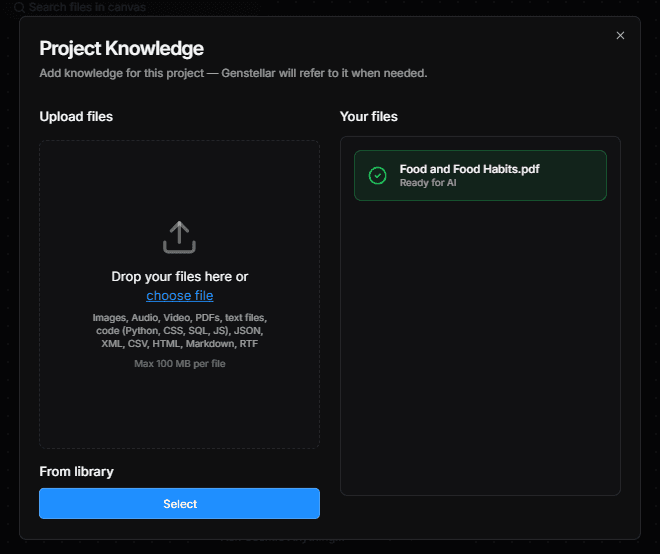Click the 'Your files' heading

click(369, 117)
